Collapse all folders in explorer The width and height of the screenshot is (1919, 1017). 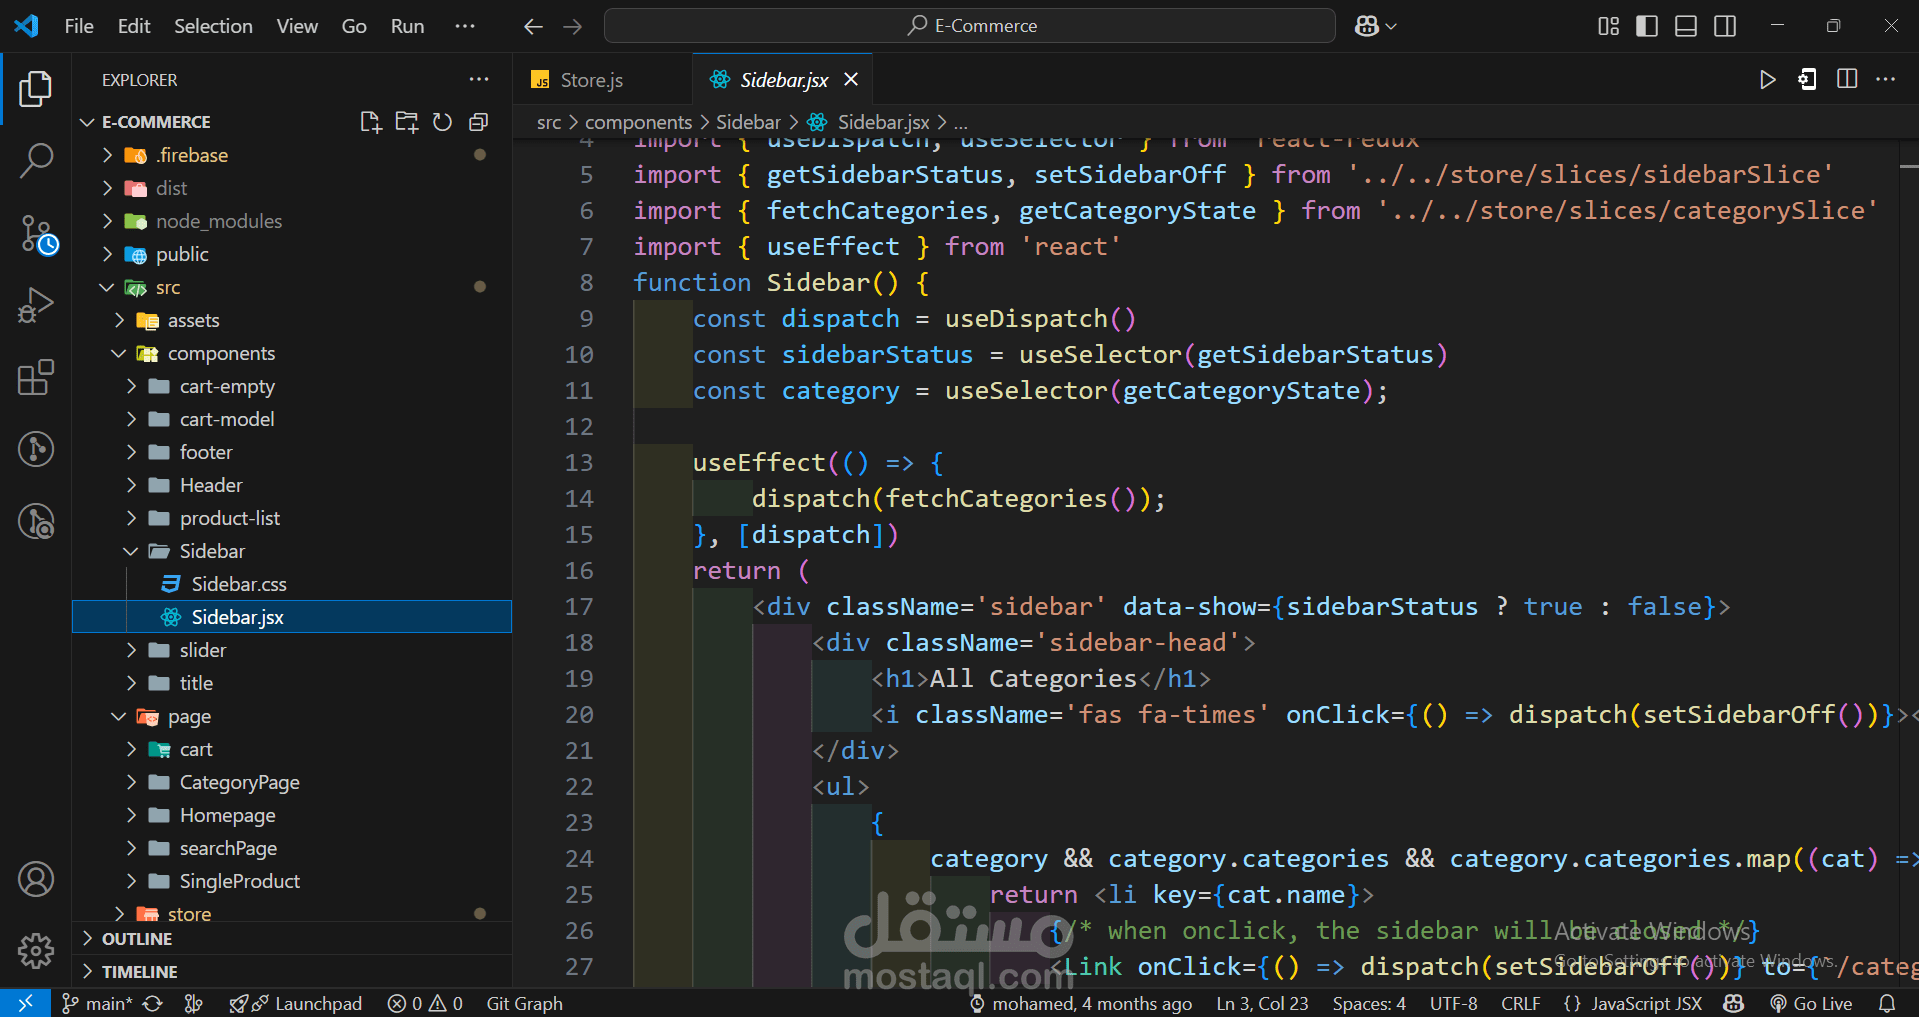pos(478,122)
